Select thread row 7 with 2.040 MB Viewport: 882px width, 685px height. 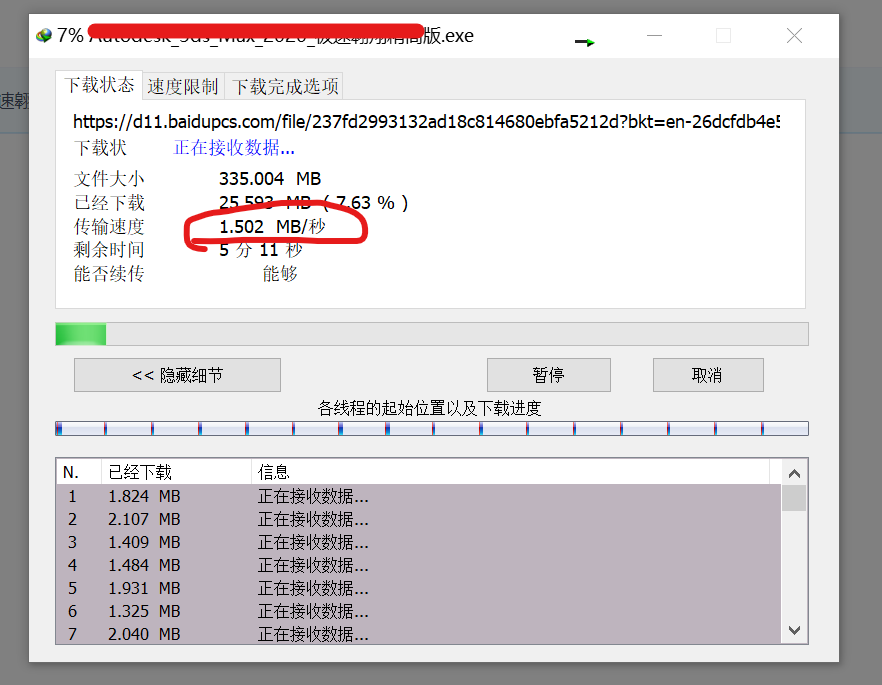418,634
